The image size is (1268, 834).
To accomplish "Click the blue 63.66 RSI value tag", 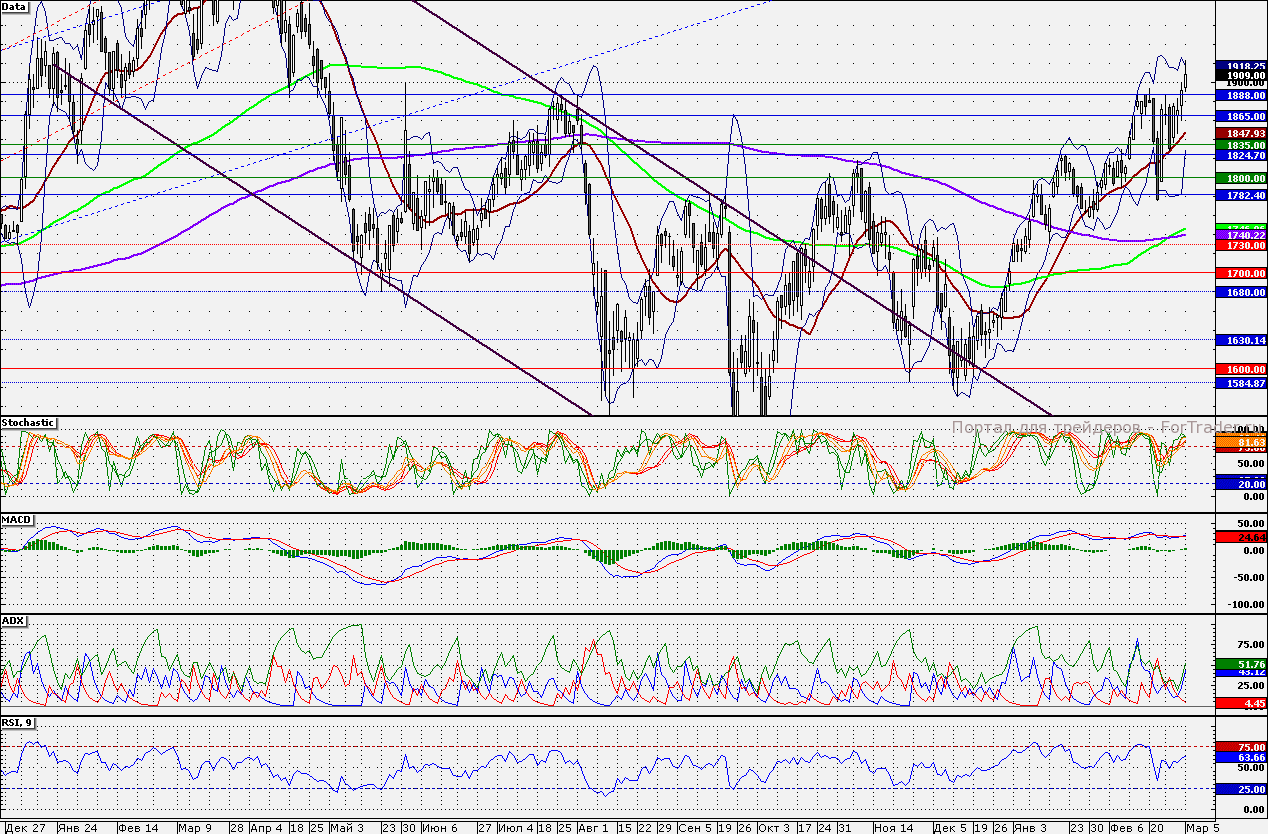I will (1240, 758).
